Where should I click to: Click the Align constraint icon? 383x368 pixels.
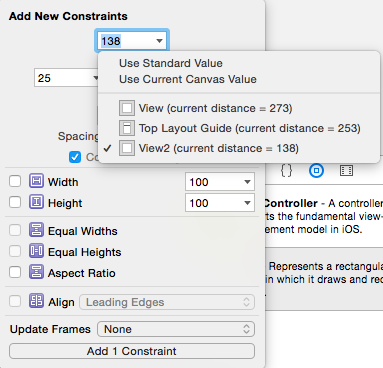(36, 301)
